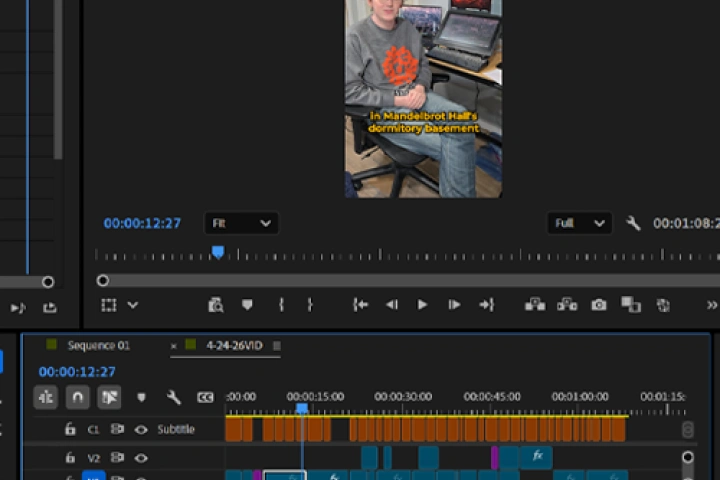
Task: Hide the Subtitle track with eye icon
Action: click(141, 429)
